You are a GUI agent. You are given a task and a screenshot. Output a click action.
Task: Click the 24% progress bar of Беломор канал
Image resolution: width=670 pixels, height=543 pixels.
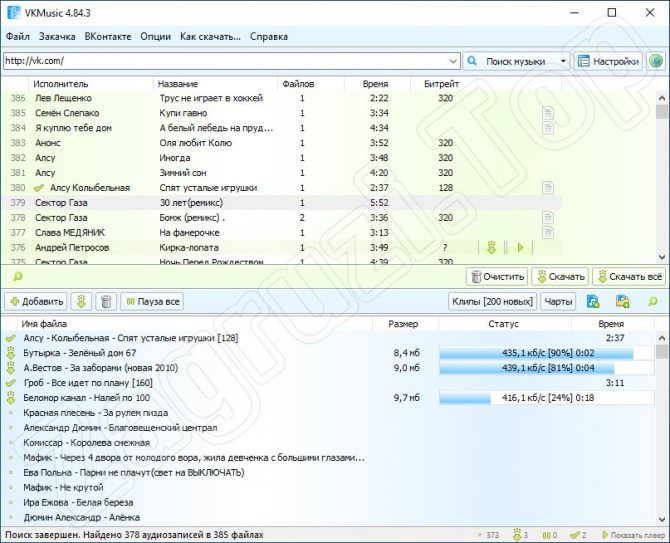[x=547, y=398]
